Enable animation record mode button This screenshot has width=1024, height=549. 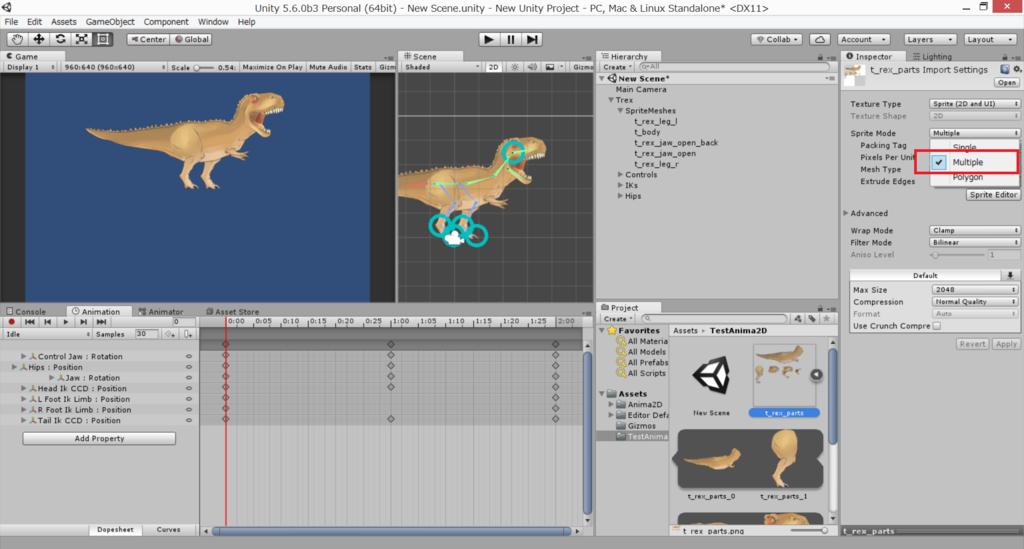[x=11, y=322]
